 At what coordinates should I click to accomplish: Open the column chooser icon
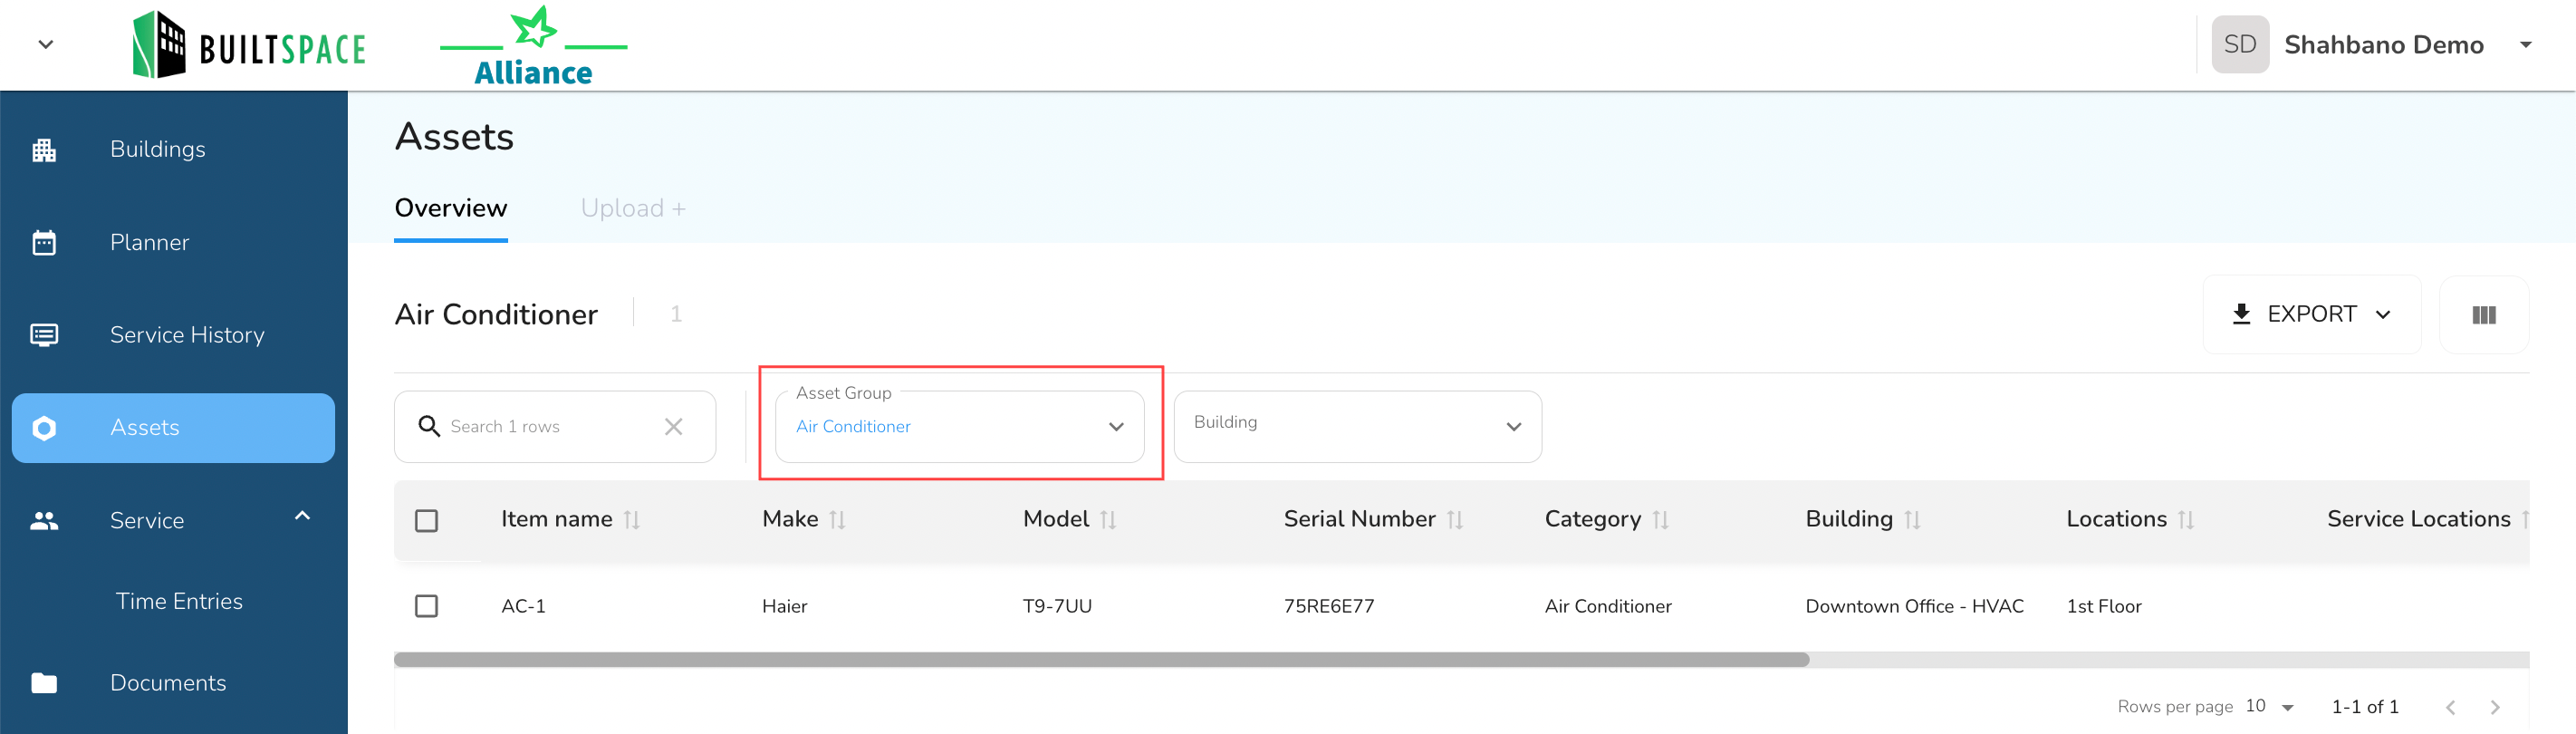[x=2484, y=315]
